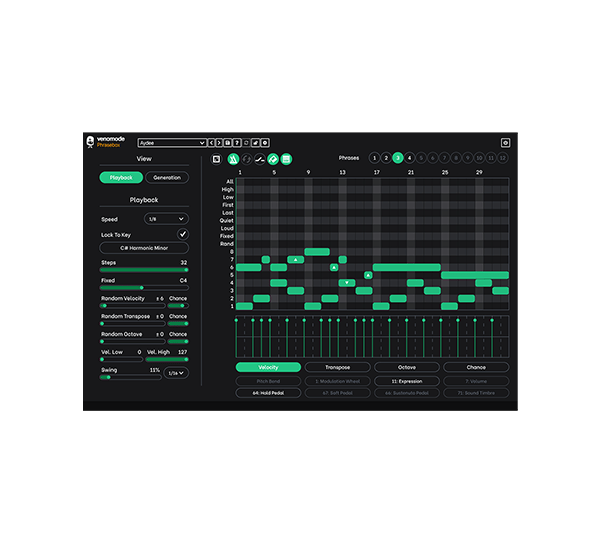Click the 67: Soft Pedal button
This screenshot has height=543, width=600.
click(338, 393)
